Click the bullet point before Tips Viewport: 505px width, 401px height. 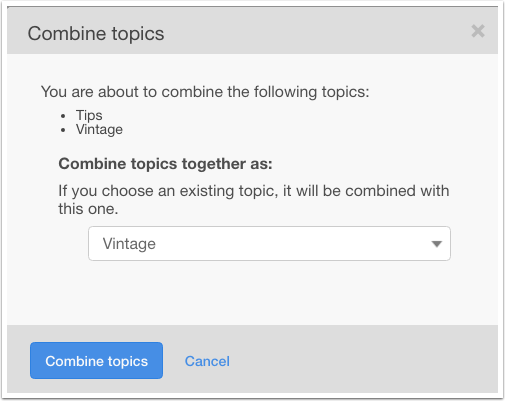63,116
